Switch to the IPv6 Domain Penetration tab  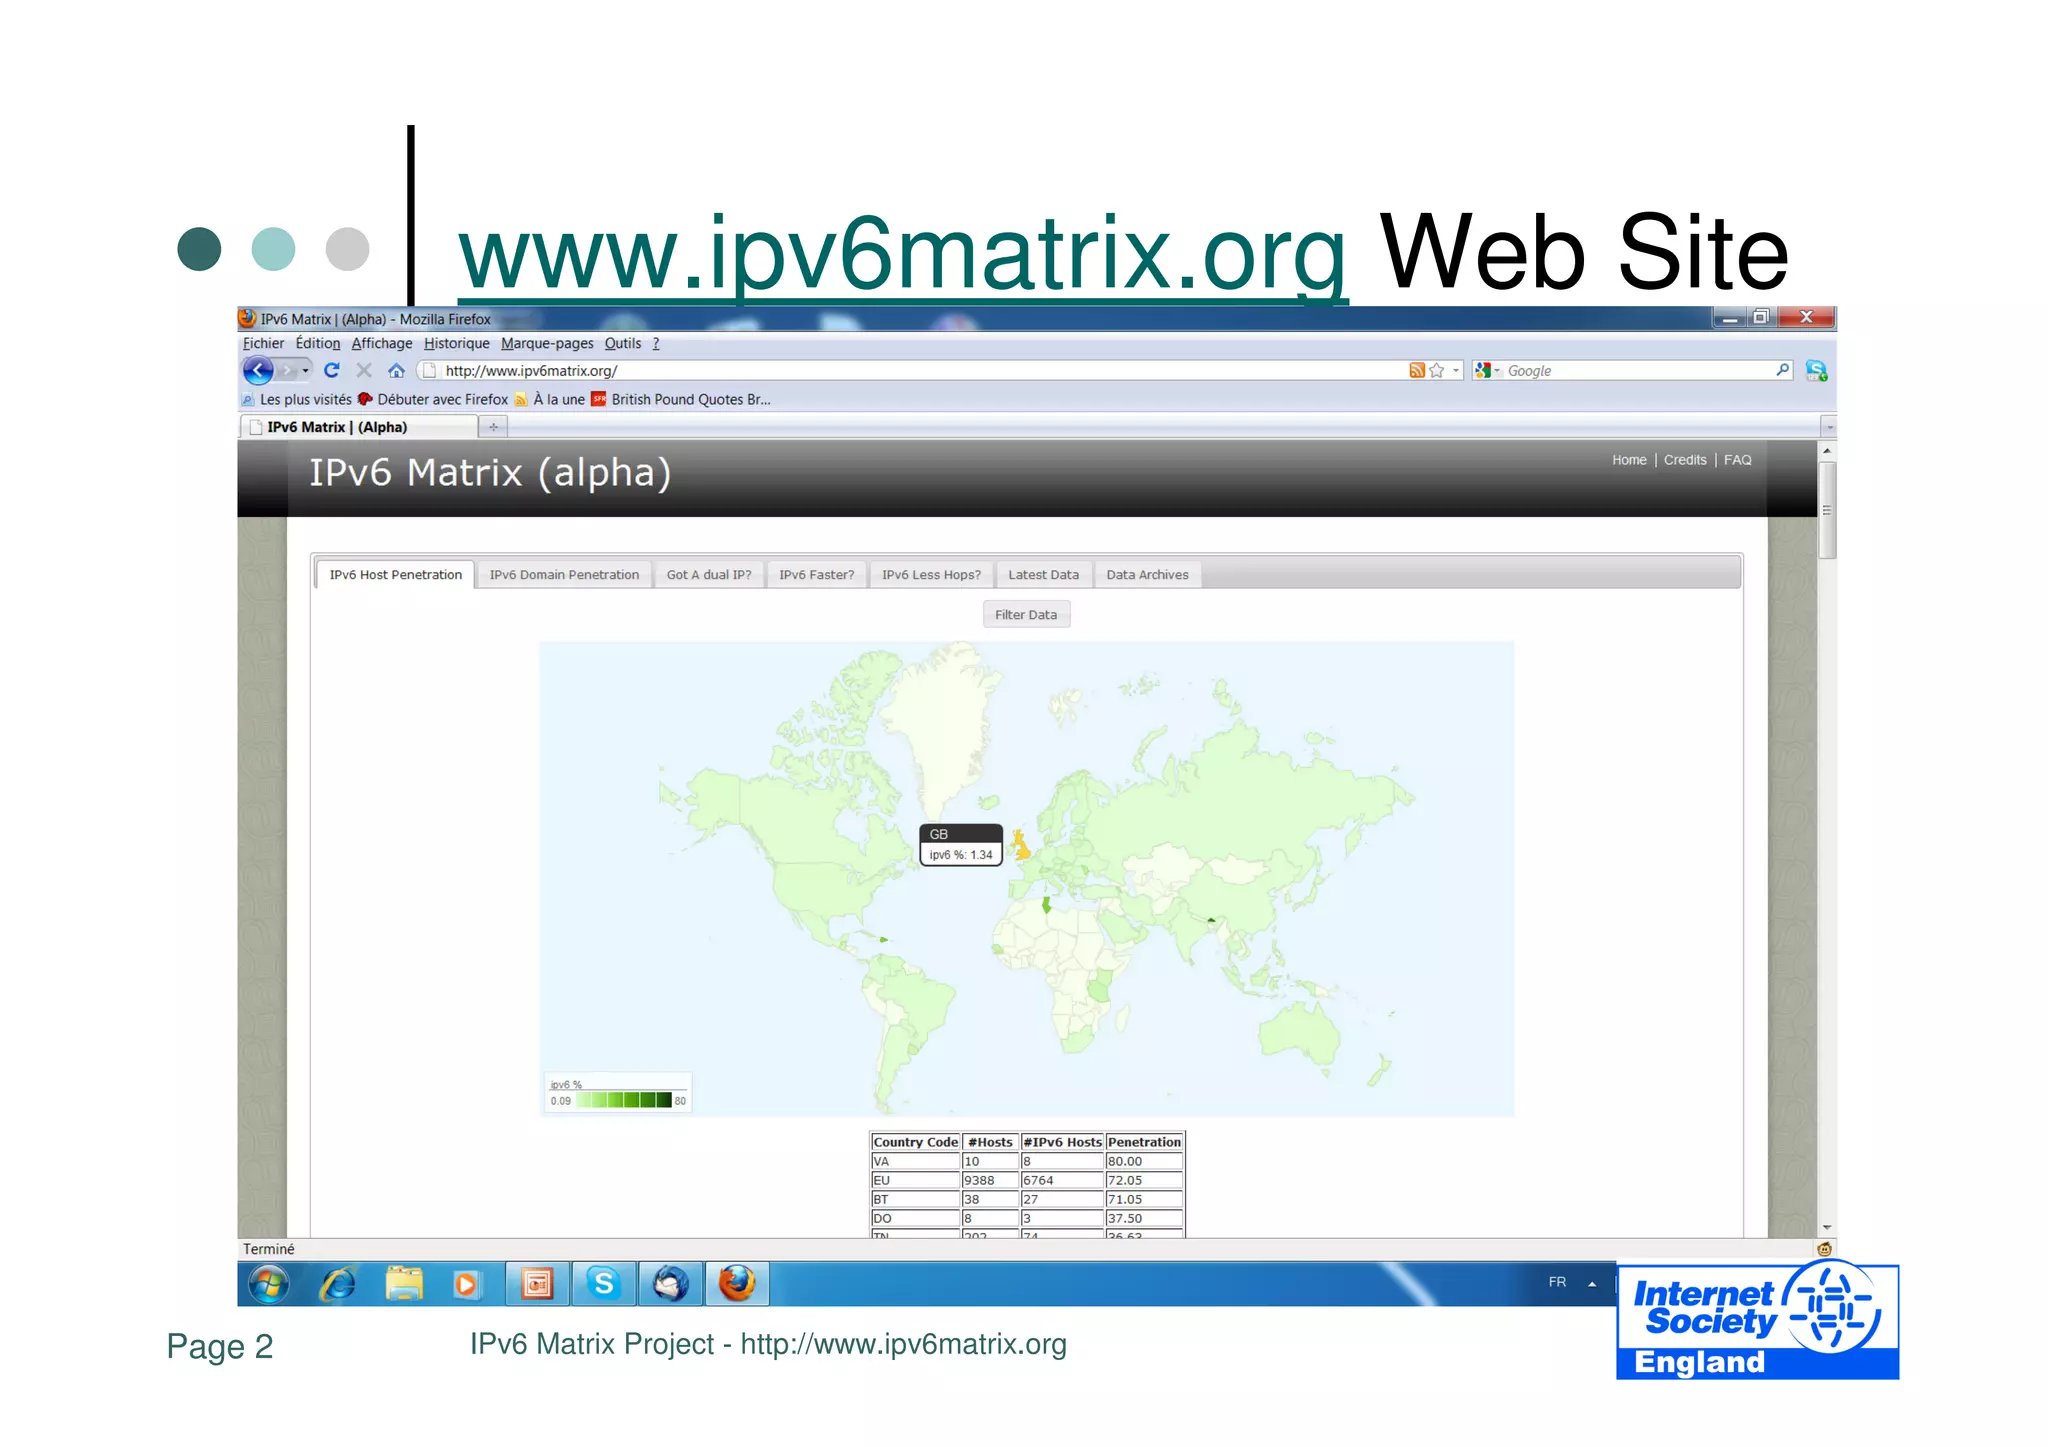(564, 575)
